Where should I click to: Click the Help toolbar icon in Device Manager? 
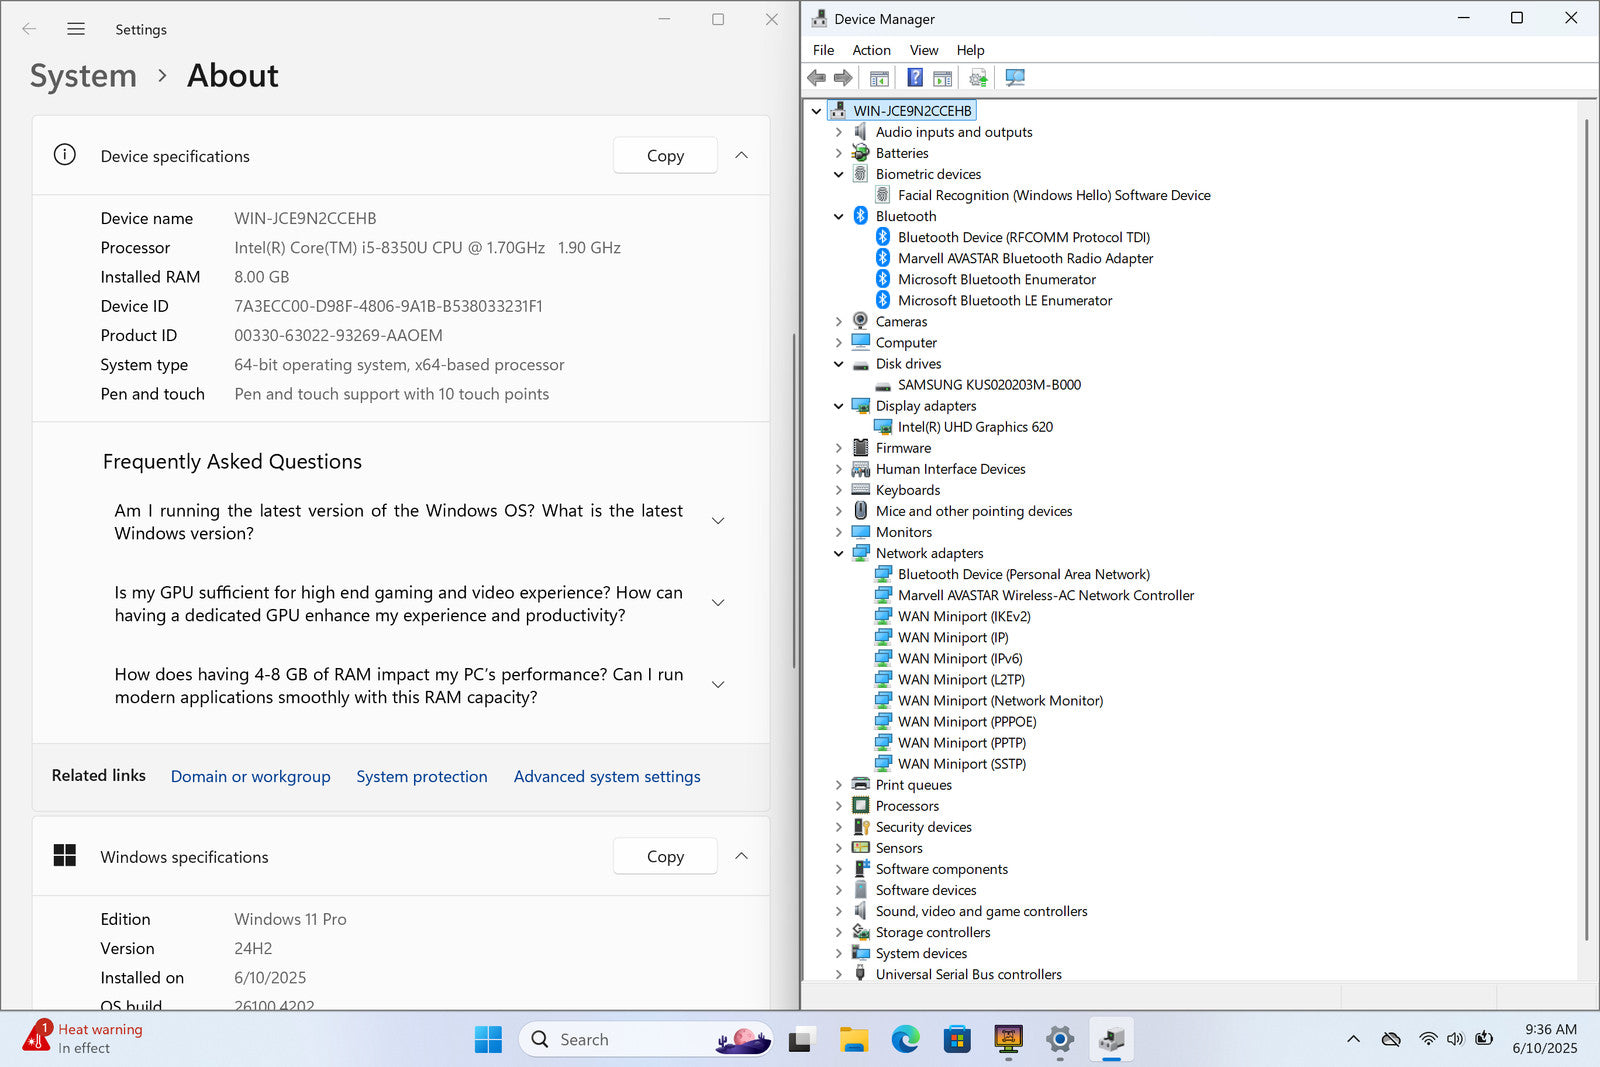pyautogui.click(x=914, y=78)
